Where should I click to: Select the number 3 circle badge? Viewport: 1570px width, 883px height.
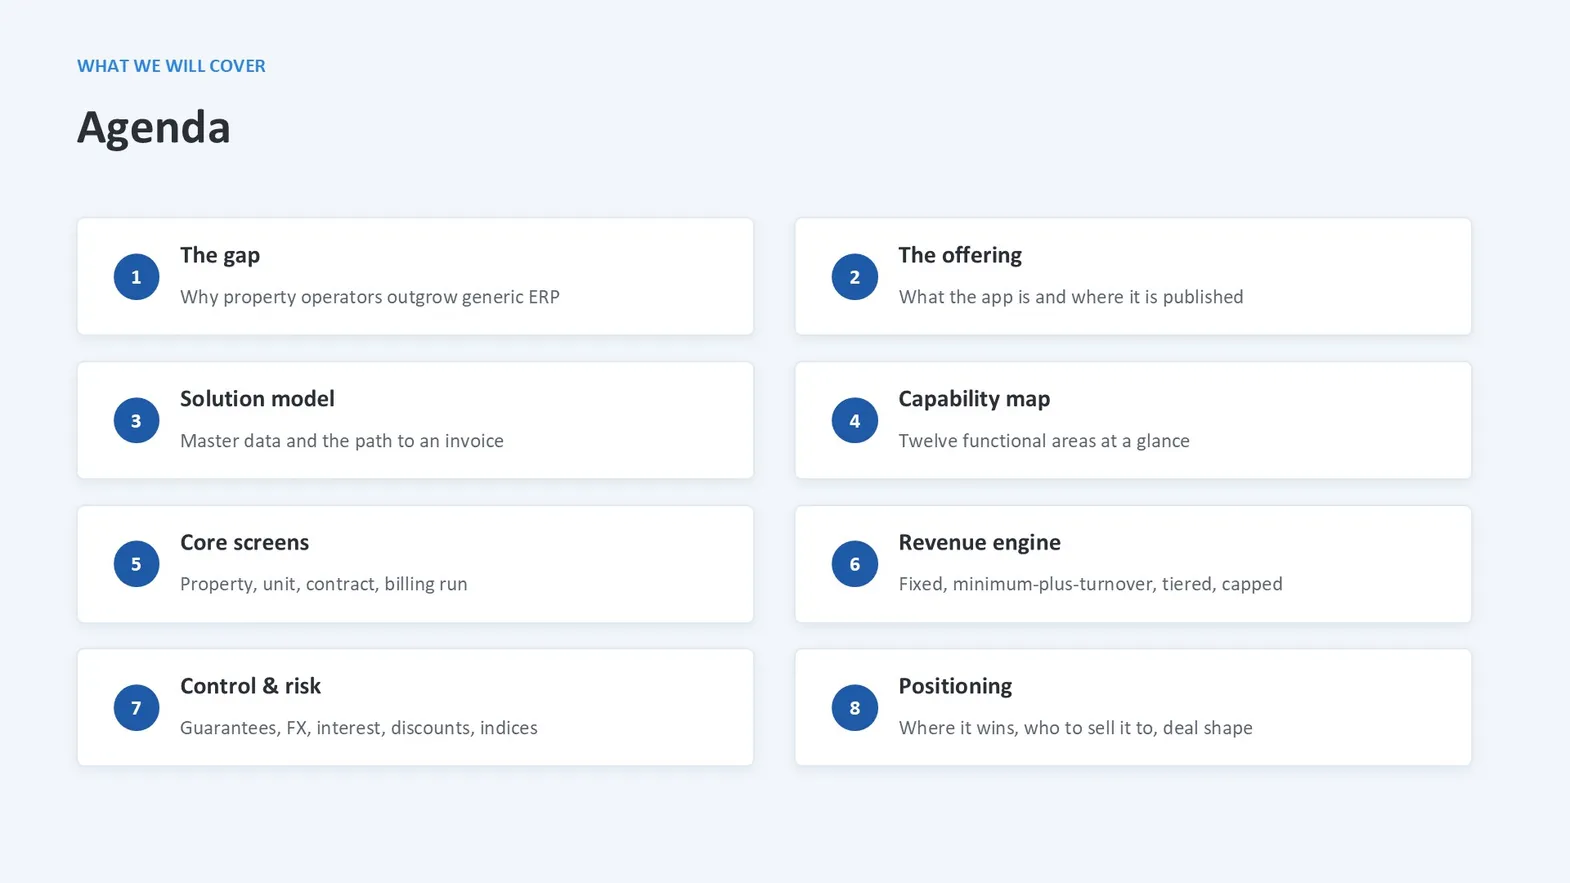pos(136,420)
